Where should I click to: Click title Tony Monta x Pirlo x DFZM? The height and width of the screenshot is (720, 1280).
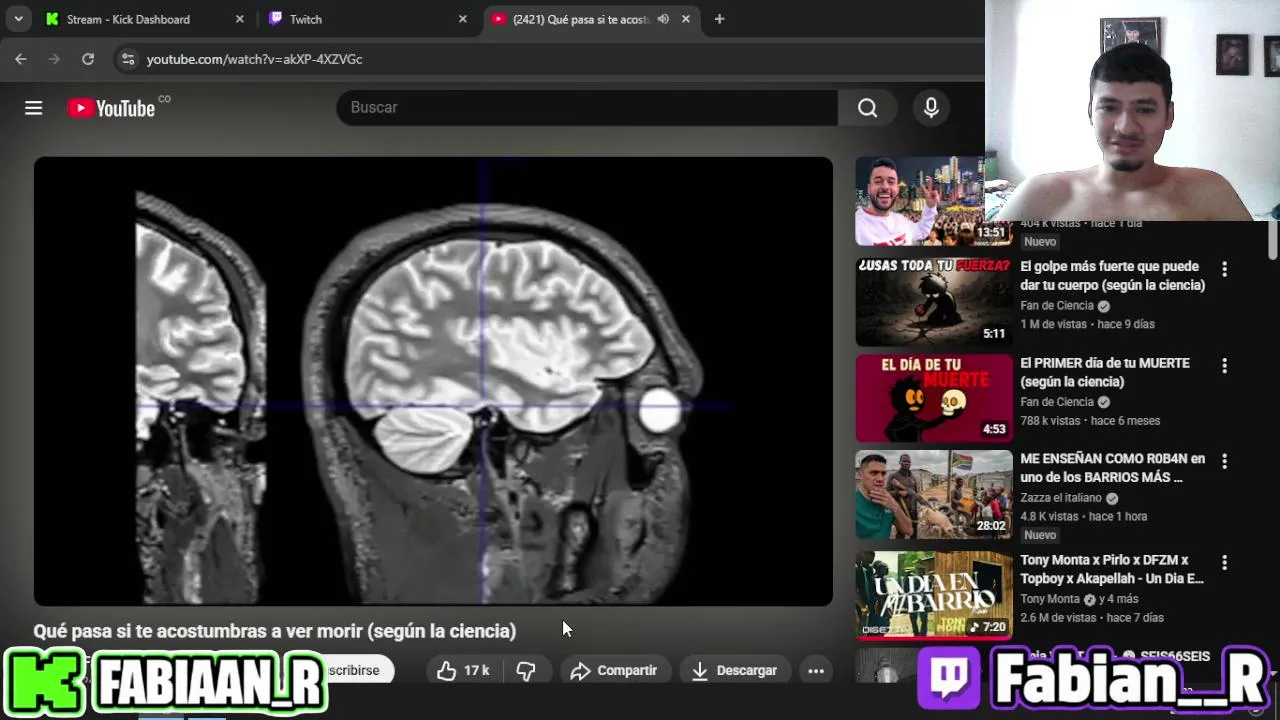point(1112,569)
